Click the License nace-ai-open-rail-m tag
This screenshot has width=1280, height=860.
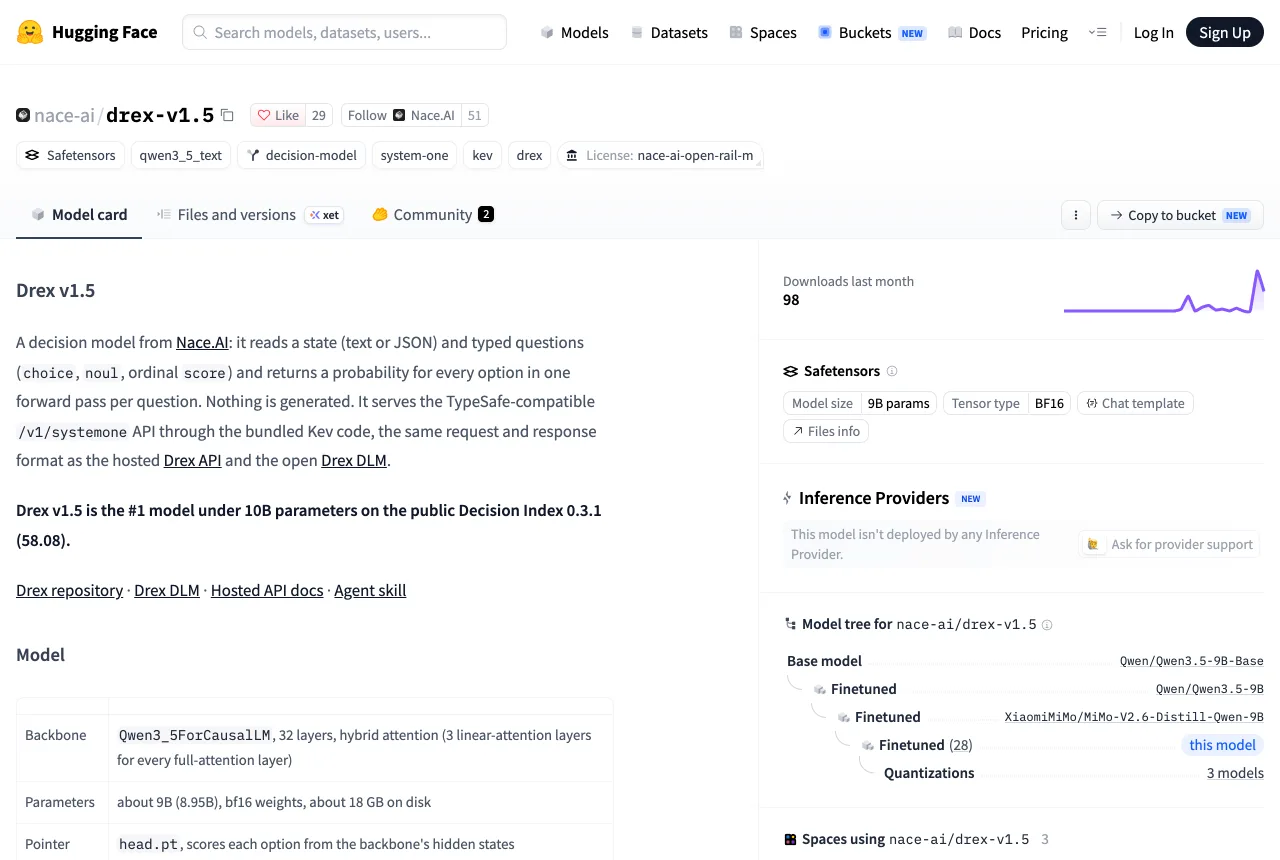[x=660, y=155]
